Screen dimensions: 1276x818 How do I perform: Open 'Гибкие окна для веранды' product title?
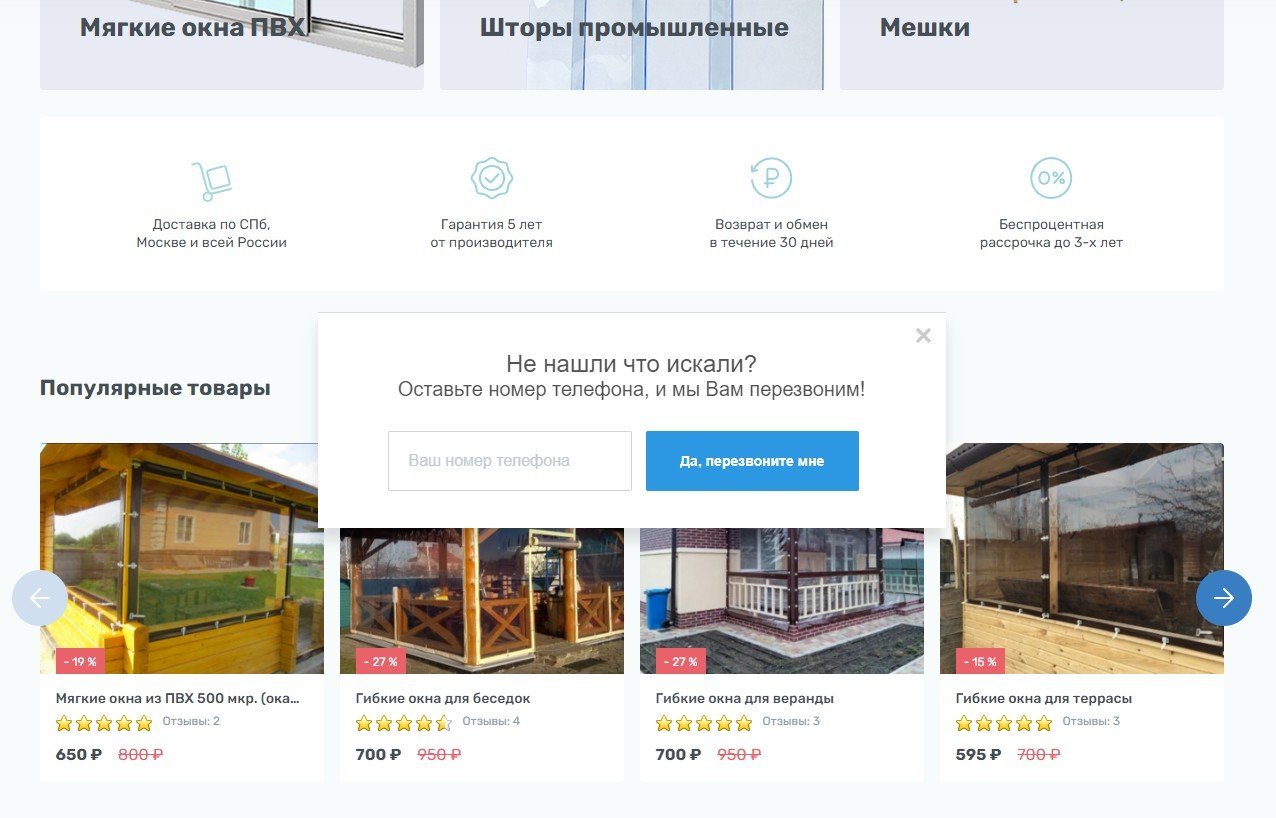[745, 698]
